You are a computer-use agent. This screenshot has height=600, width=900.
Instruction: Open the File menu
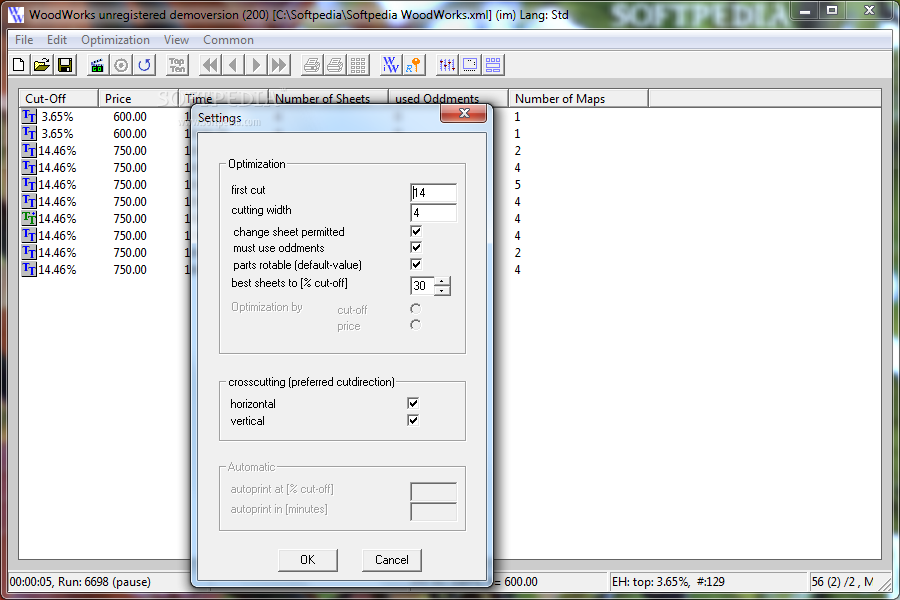pos(24,40)
